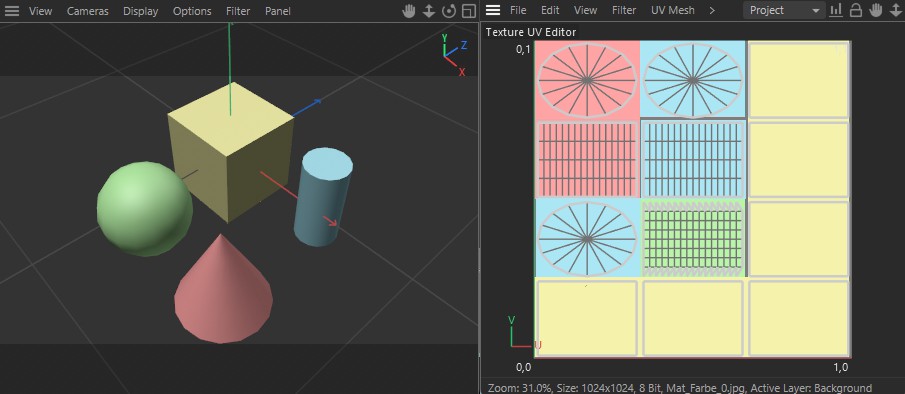Click the 1,0 UV coordinate label

[x=841, y=367]
